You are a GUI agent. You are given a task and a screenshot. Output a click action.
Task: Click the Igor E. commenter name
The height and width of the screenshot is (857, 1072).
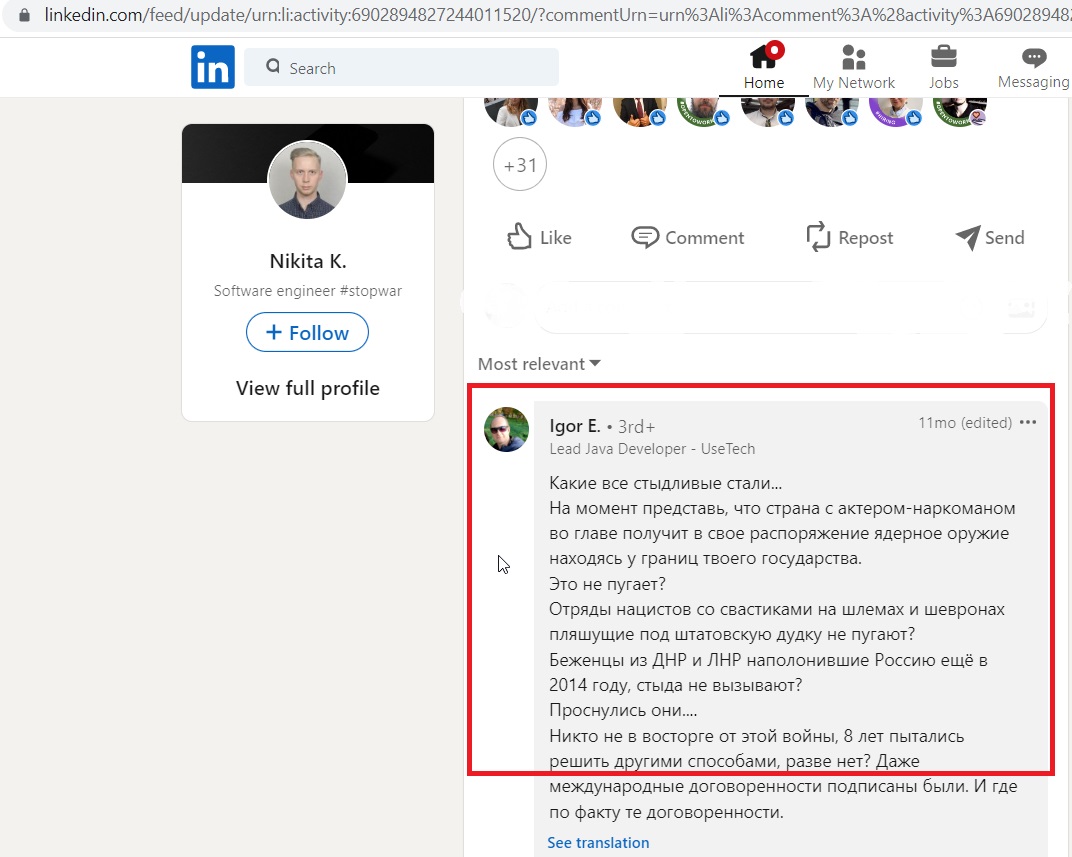(x=574, y=426)
